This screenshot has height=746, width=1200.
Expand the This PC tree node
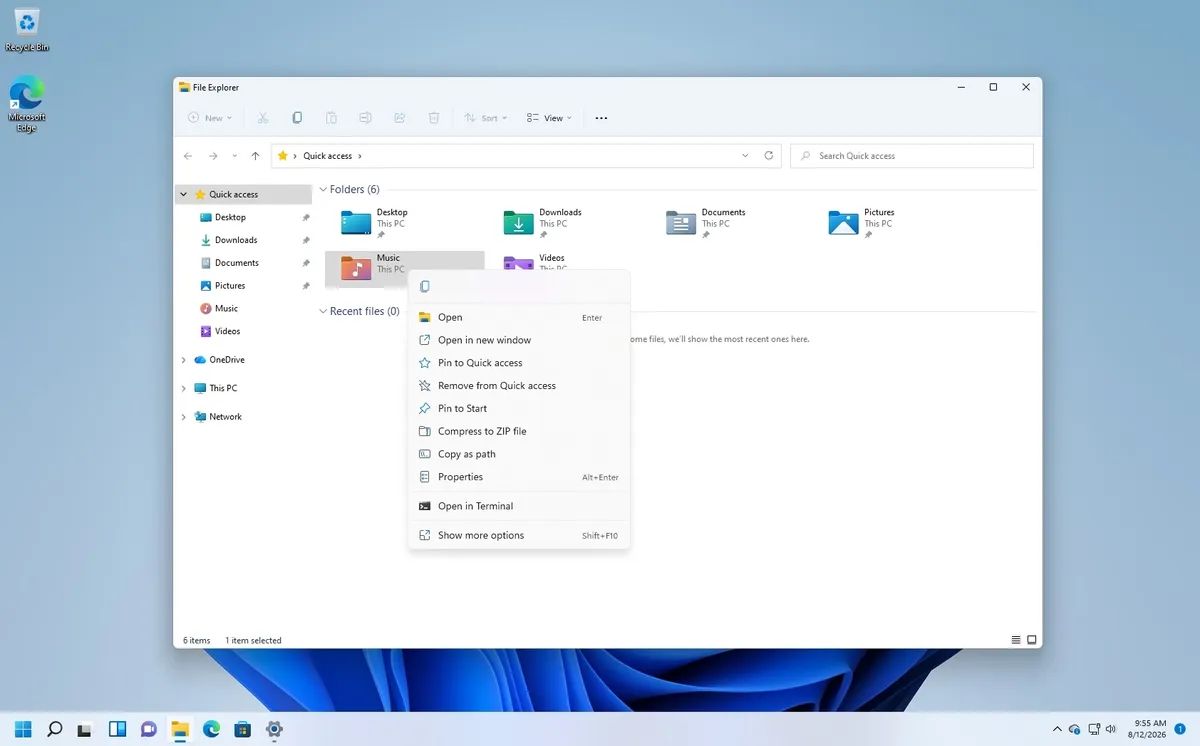pyautogui.click(x=183, y=388)
